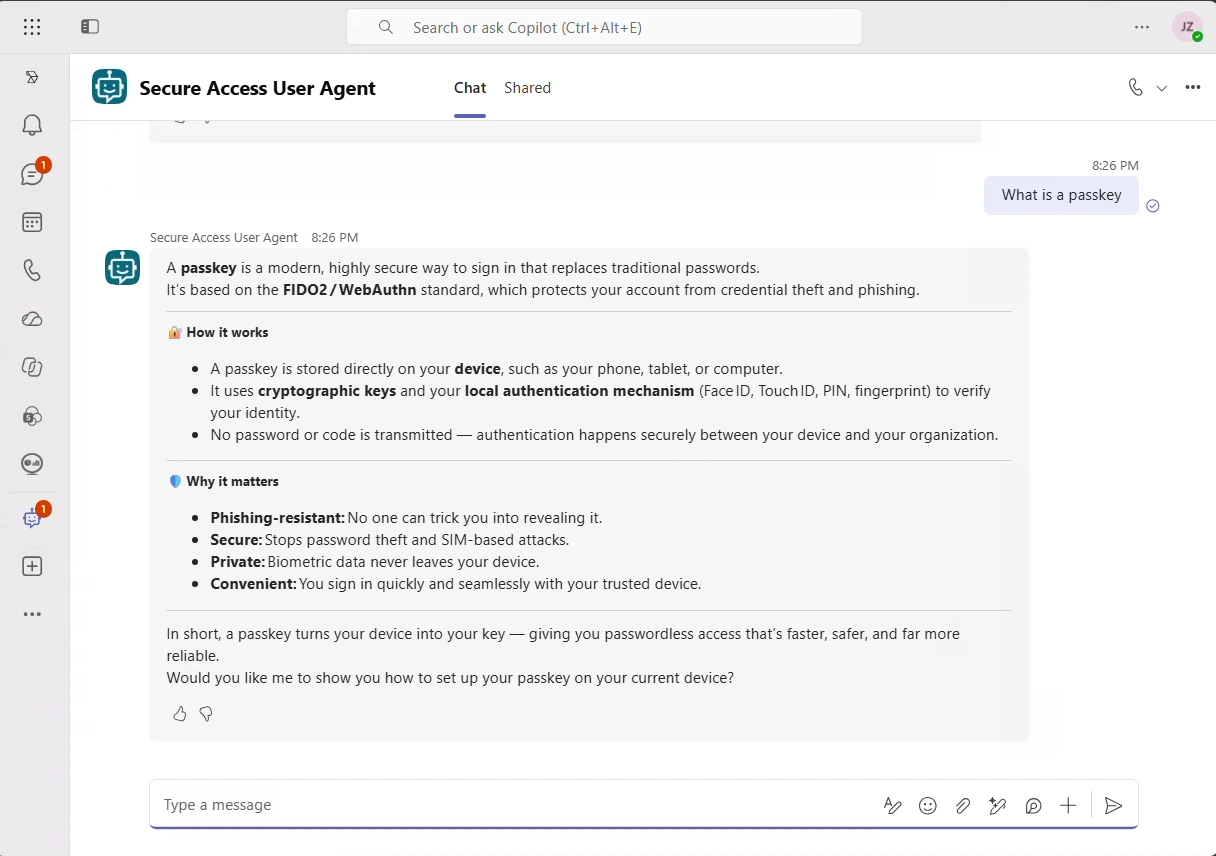1216x856 pixels.
Task: Show more apps via sidebar ellipsis
Action: [32, 614]
